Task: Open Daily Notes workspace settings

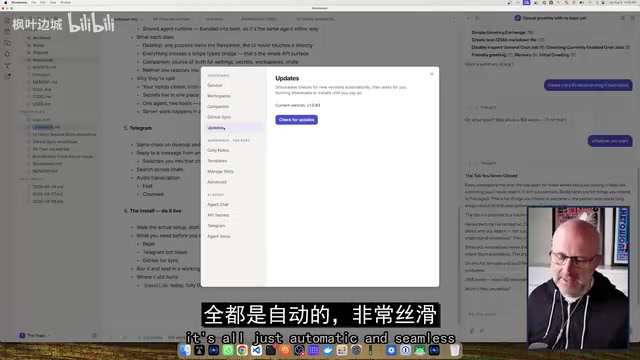Action: [218, 150]
